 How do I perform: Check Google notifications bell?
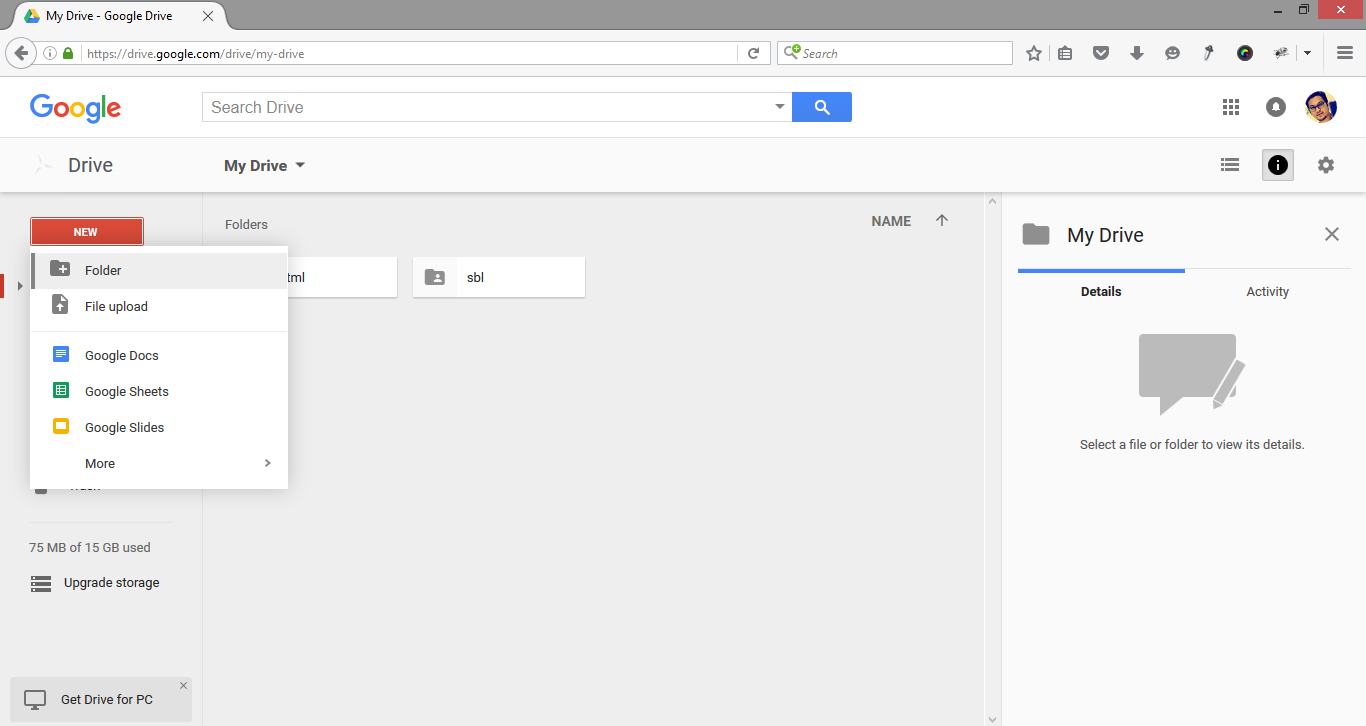1276,107
